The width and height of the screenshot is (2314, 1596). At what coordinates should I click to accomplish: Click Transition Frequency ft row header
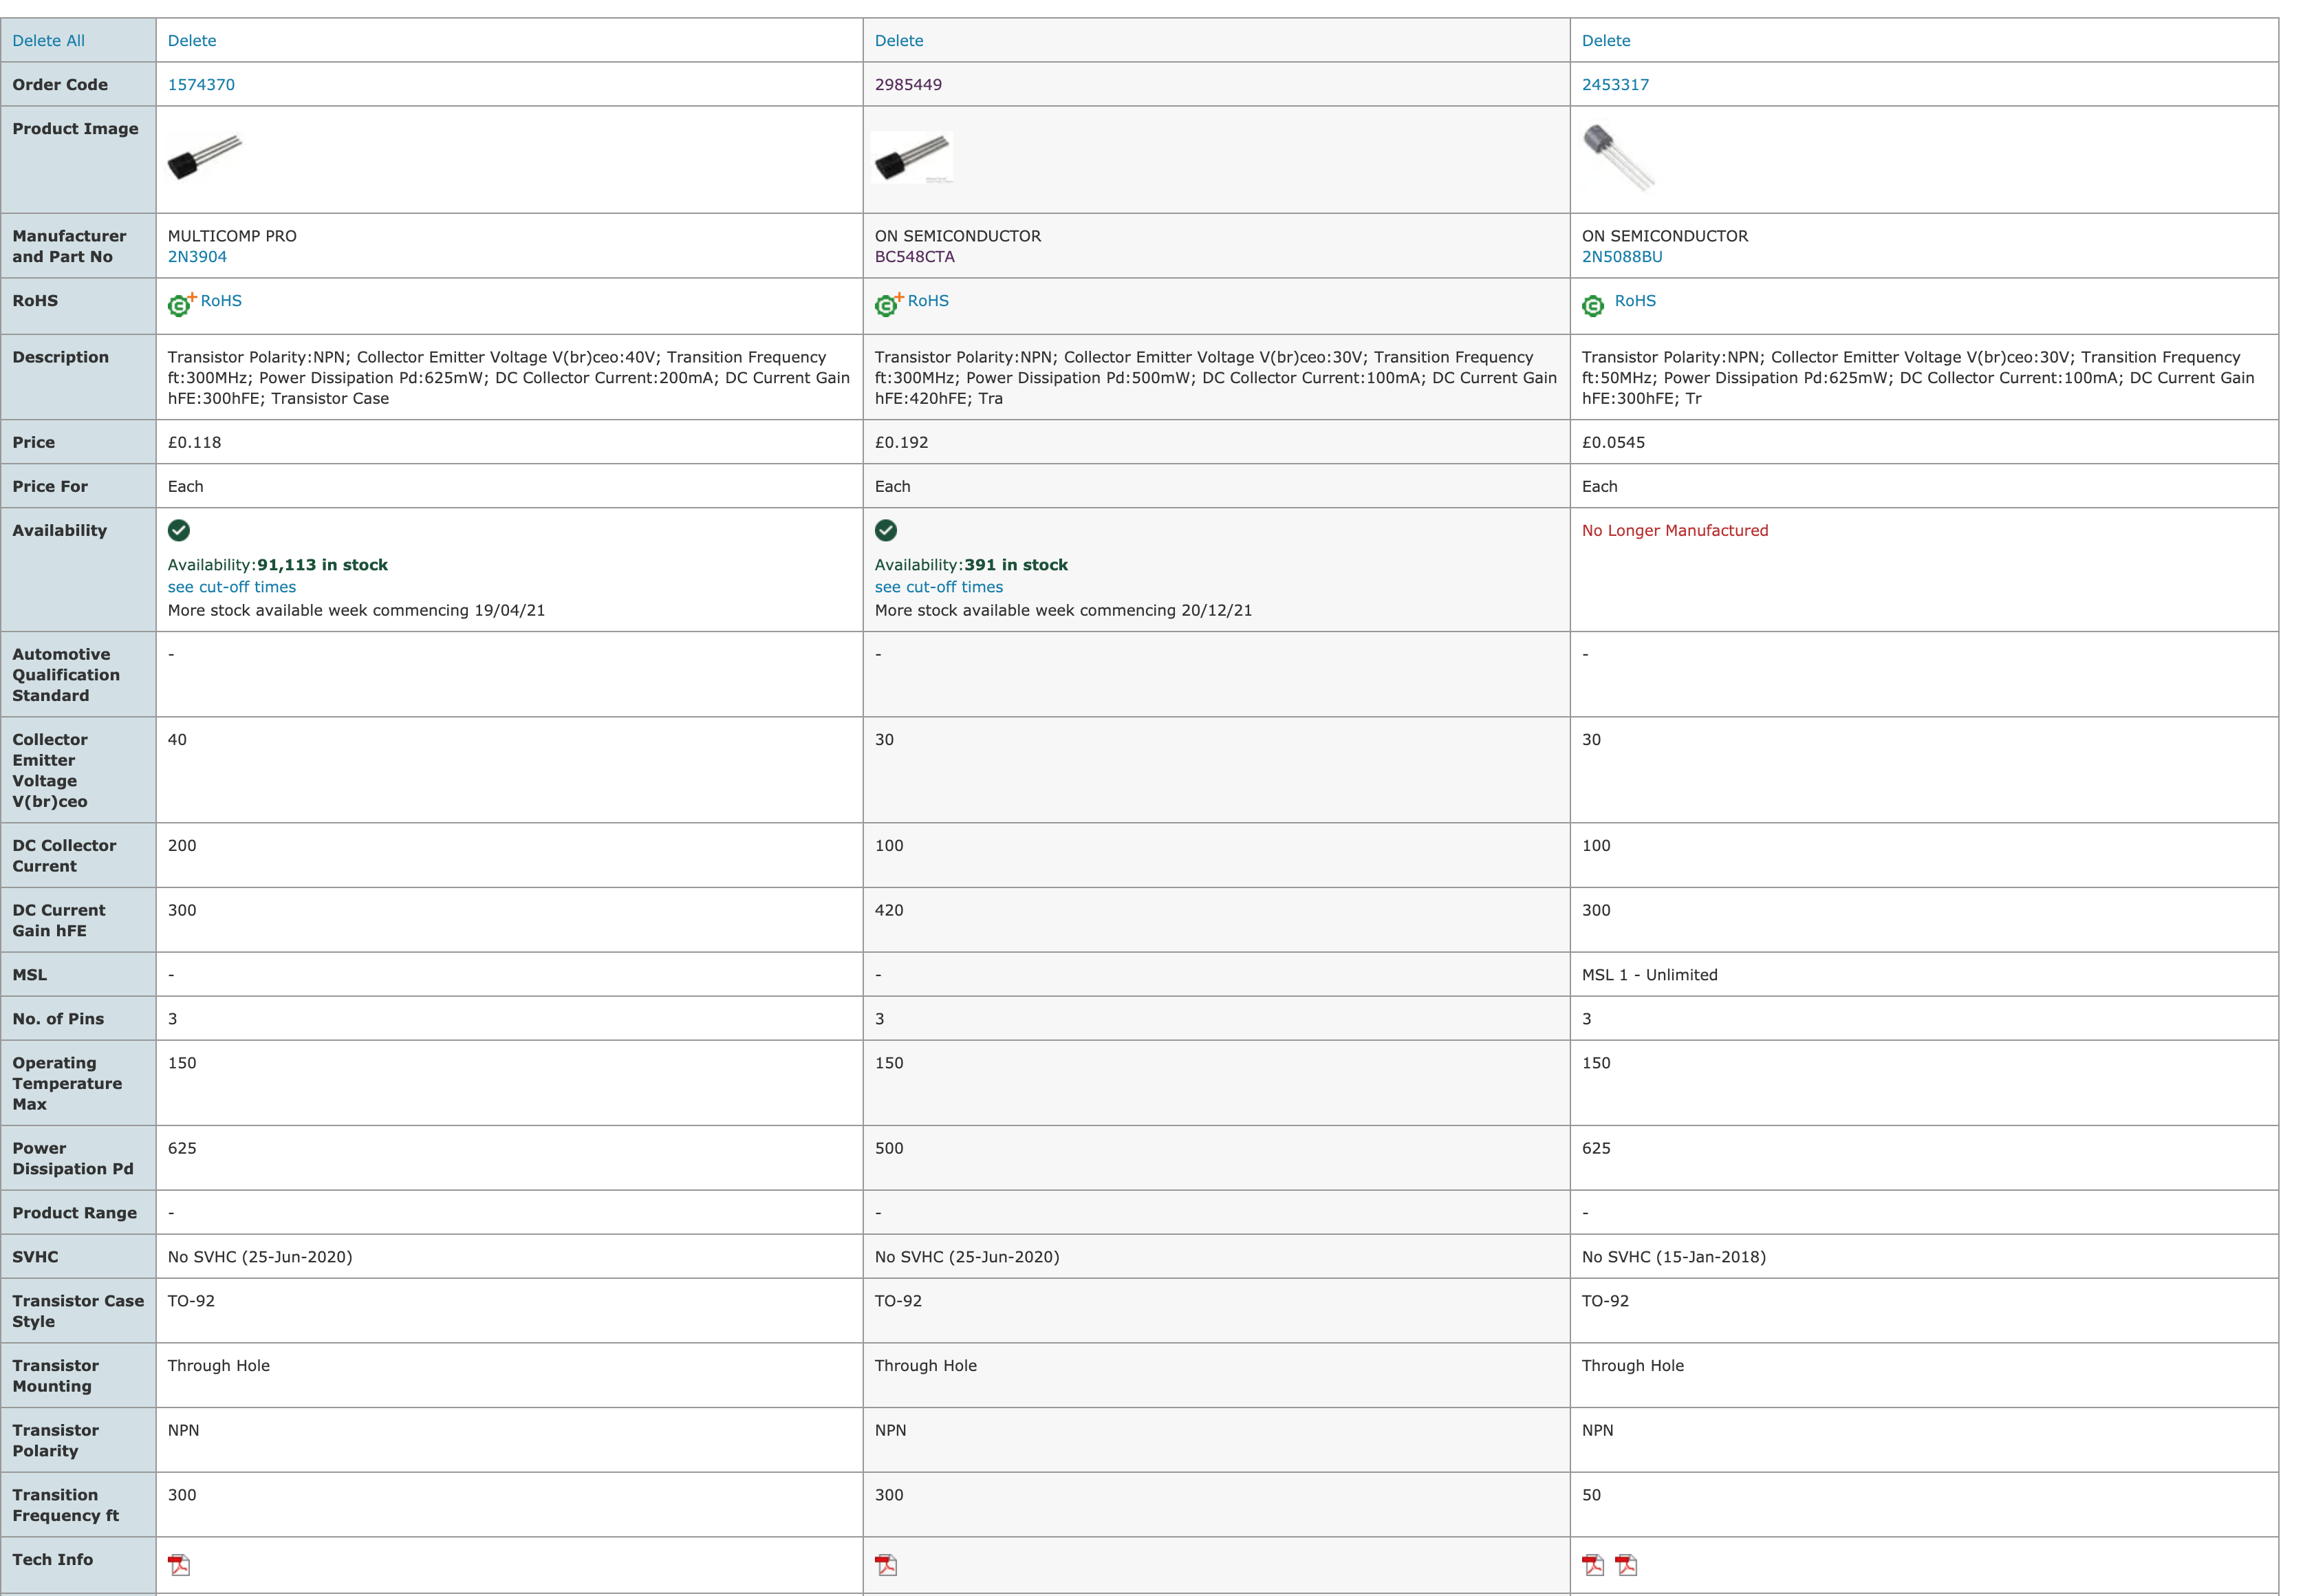pos(78,1505)
